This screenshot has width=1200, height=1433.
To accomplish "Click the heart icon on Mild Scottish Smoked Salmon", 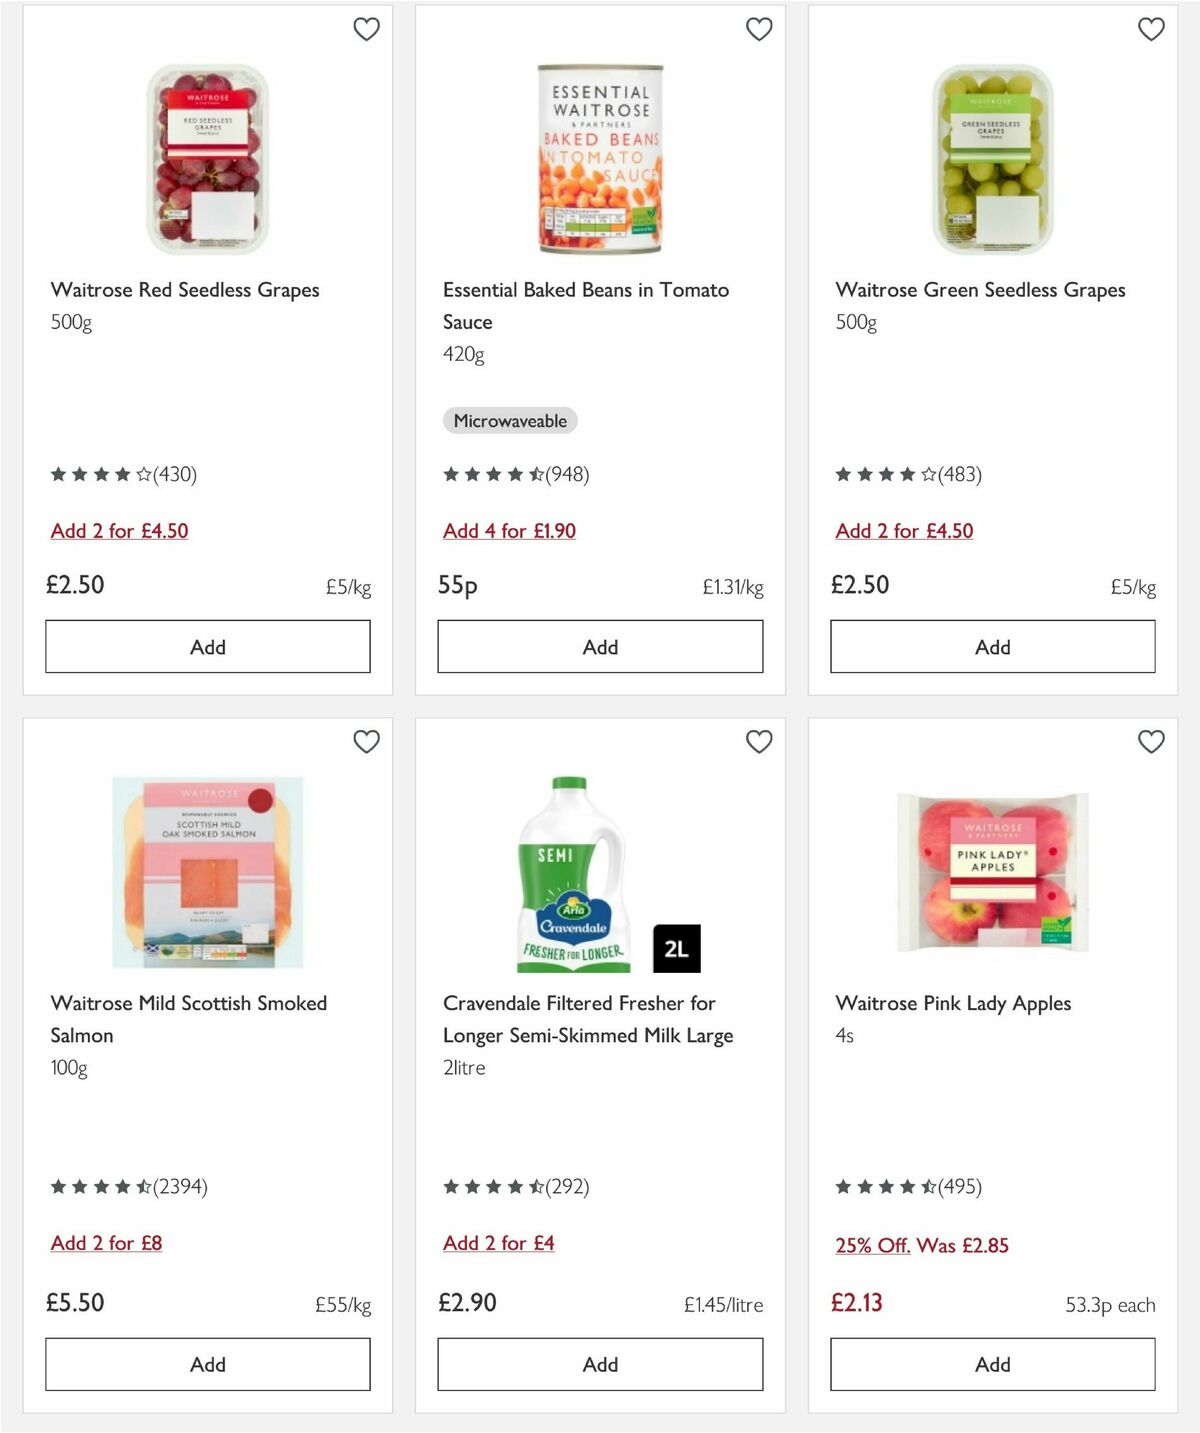I will pos(366,742).
